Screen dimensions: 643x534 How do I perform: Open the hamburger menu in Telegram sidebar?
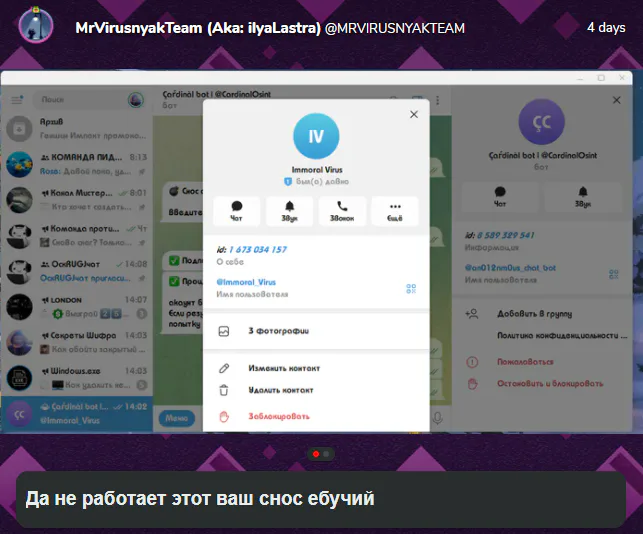click(17, 100)
